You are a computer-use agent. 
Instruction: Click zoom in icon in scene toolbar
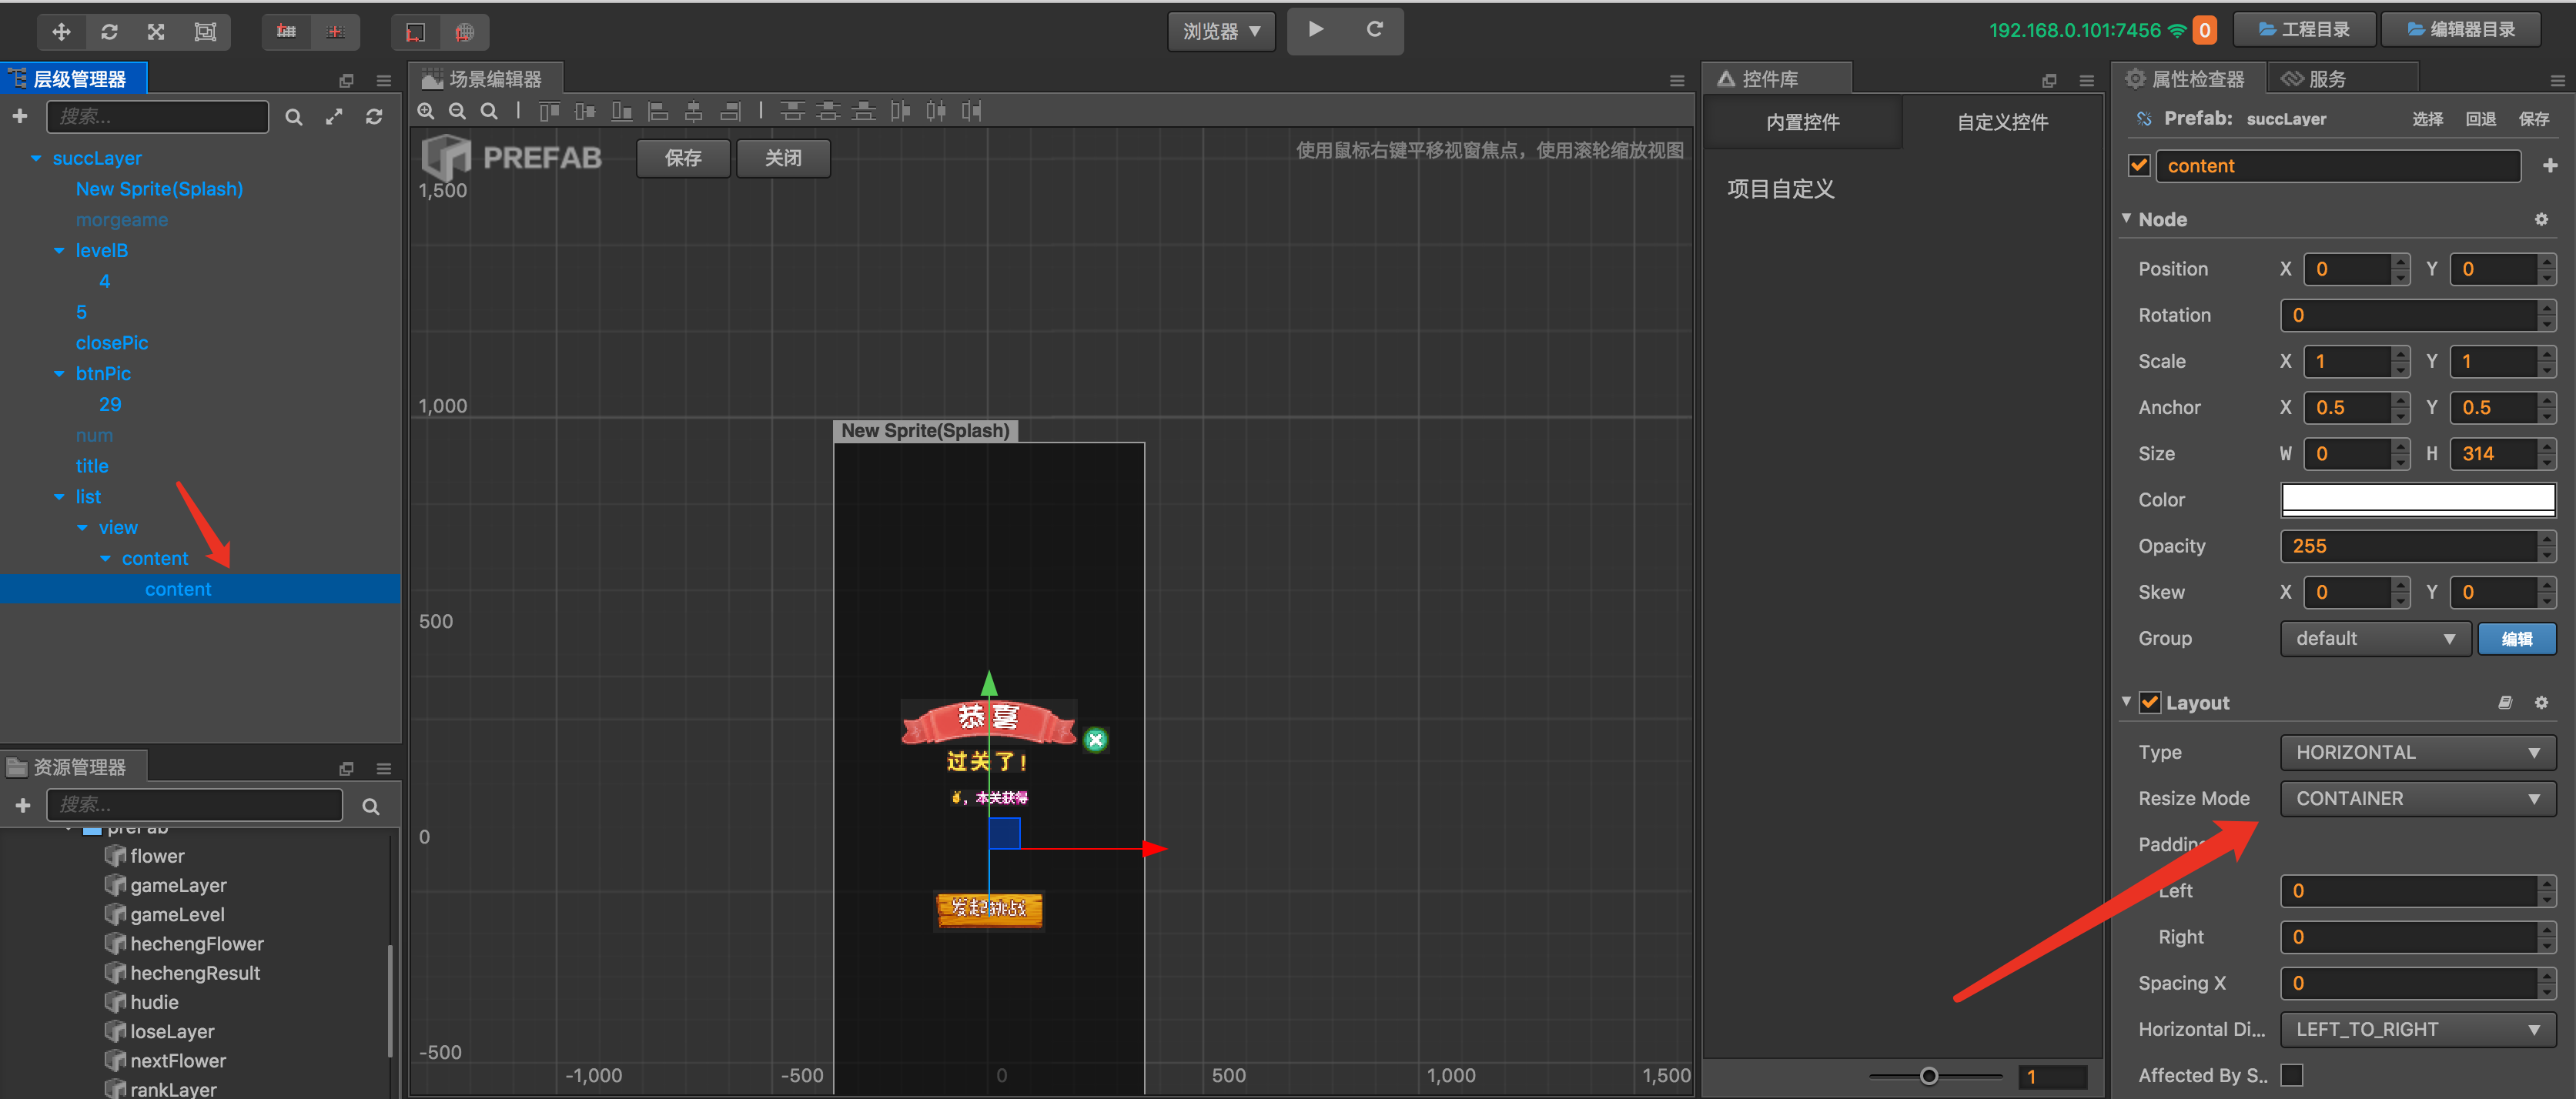click(426, 111)
